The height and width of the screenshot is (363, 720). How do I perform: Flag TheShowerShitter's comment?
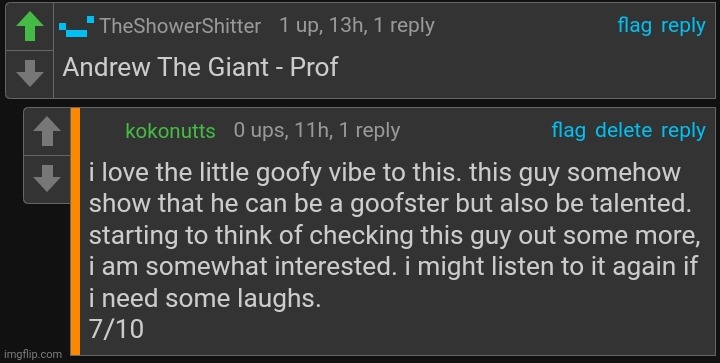634,26
